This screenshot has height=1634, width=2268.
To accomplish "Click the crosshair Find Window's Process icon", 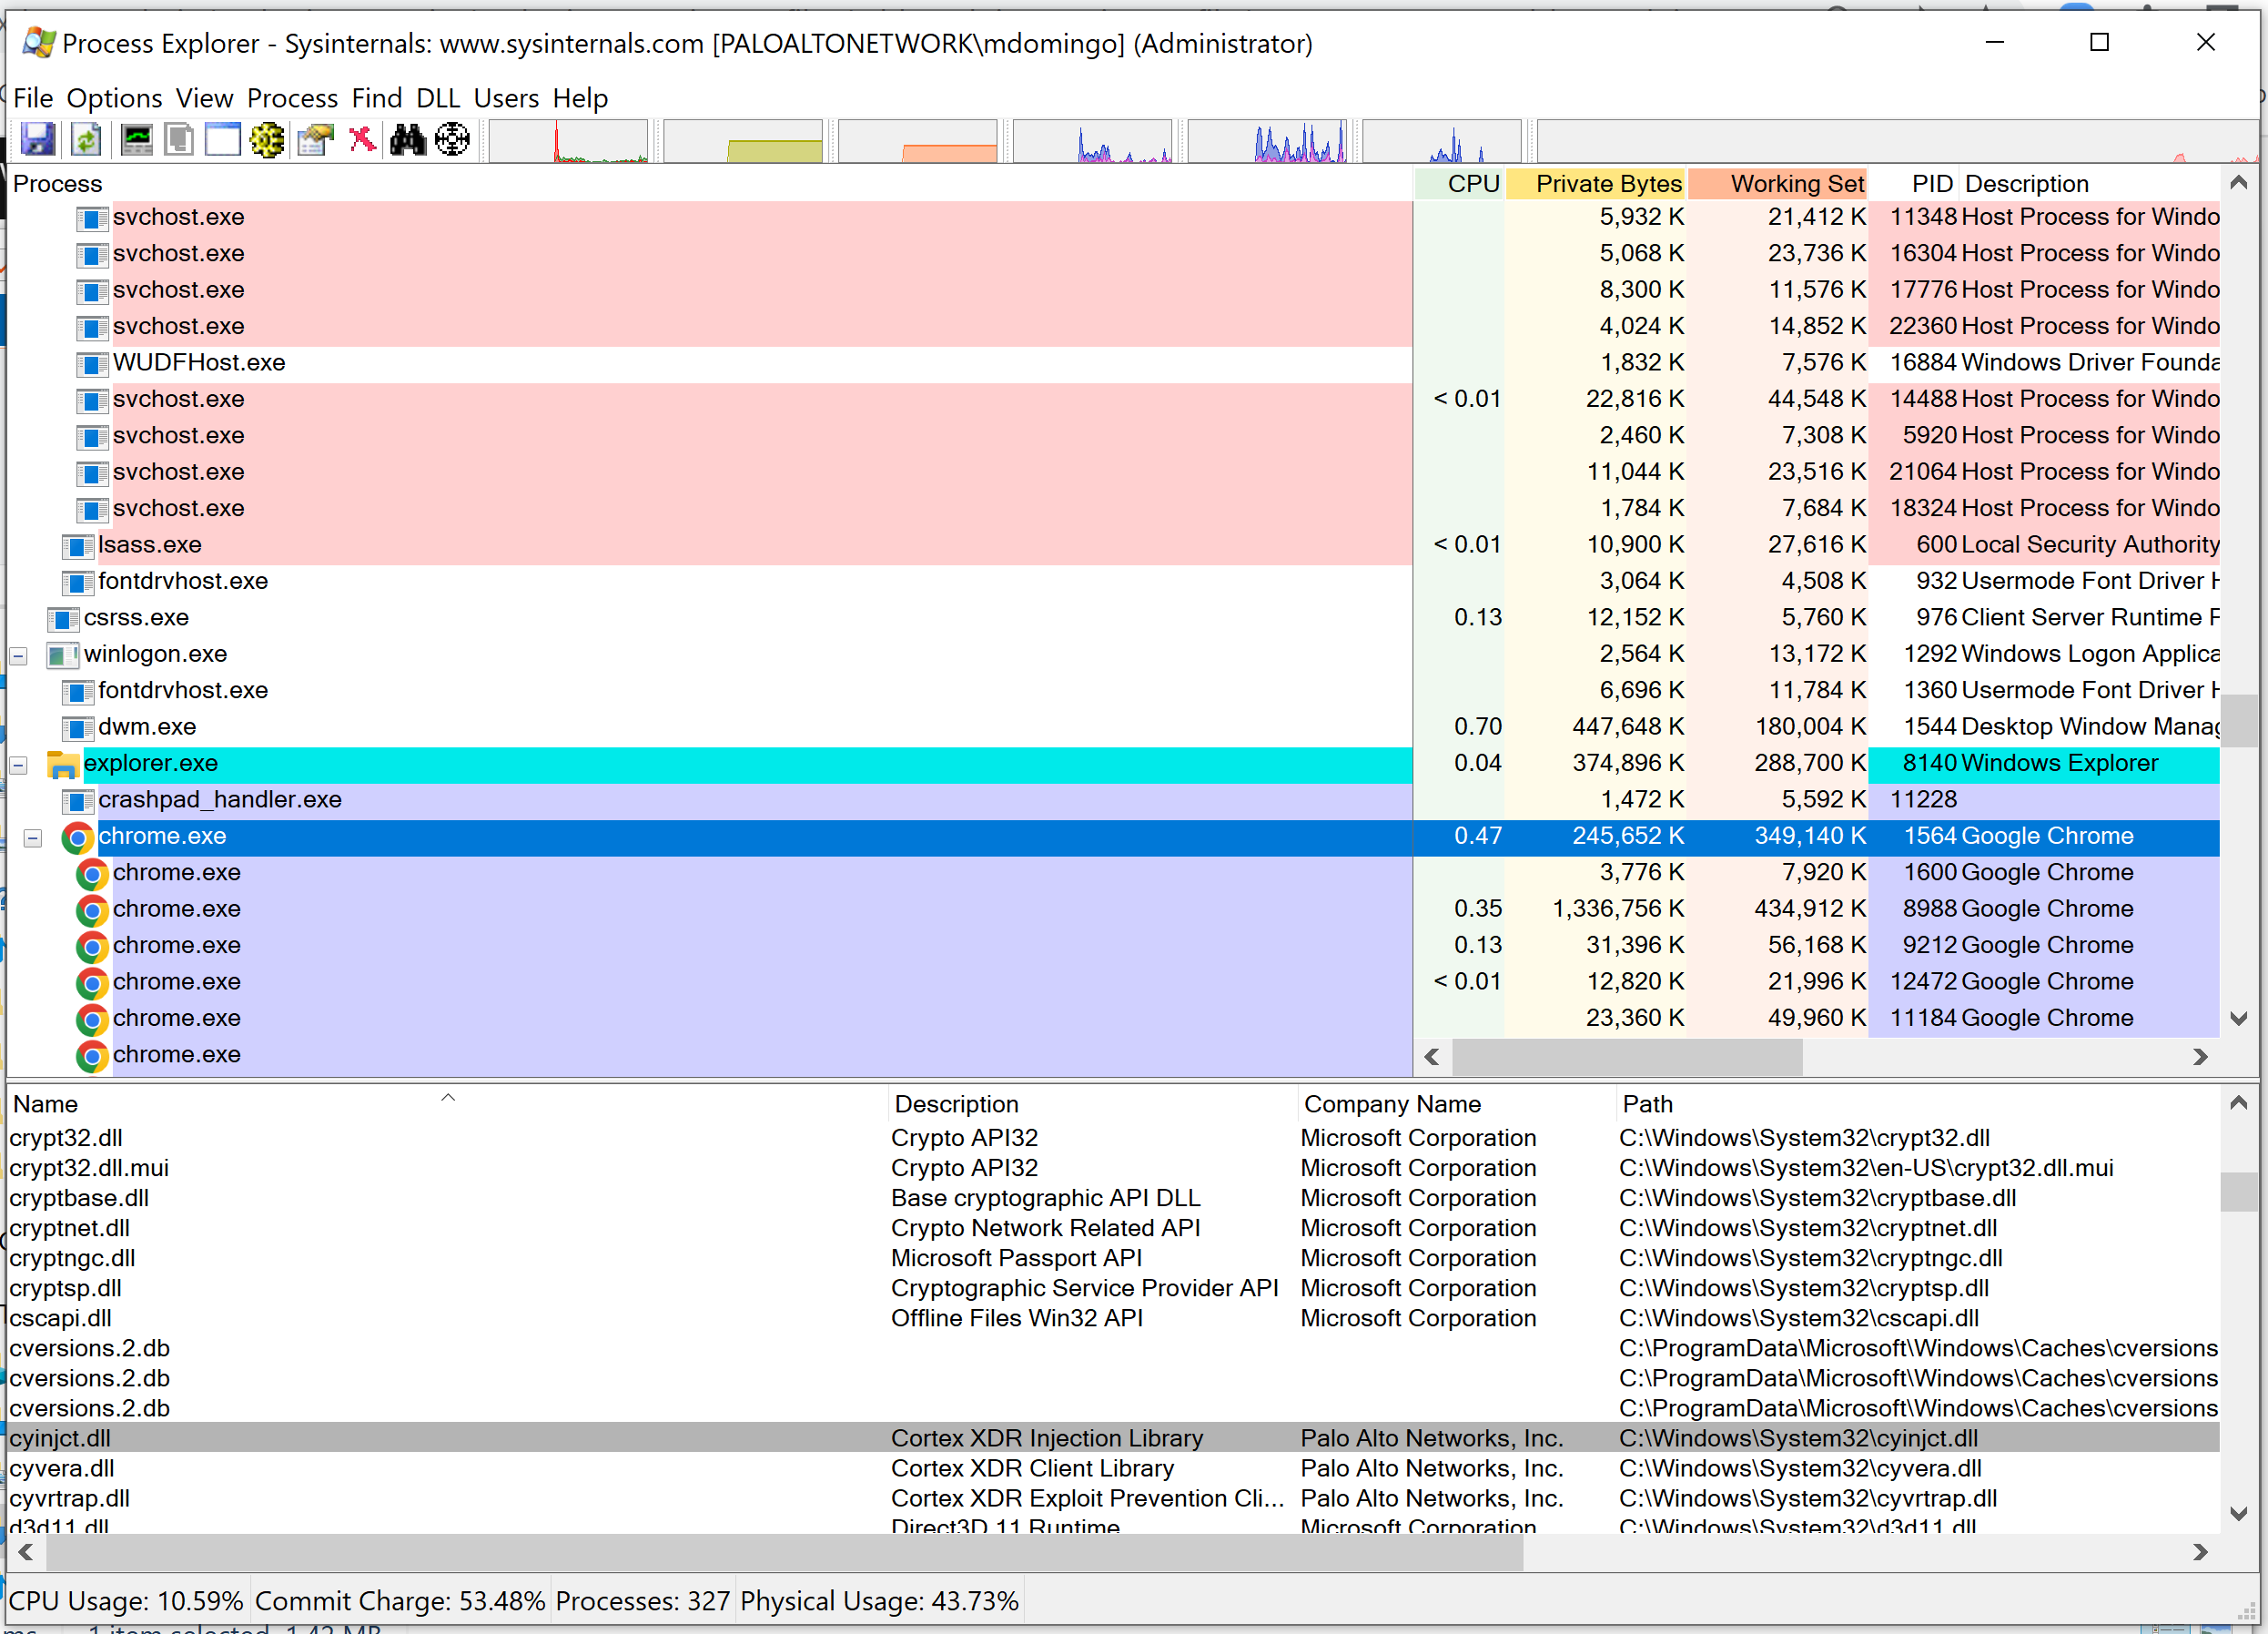I will coord(453,139).
